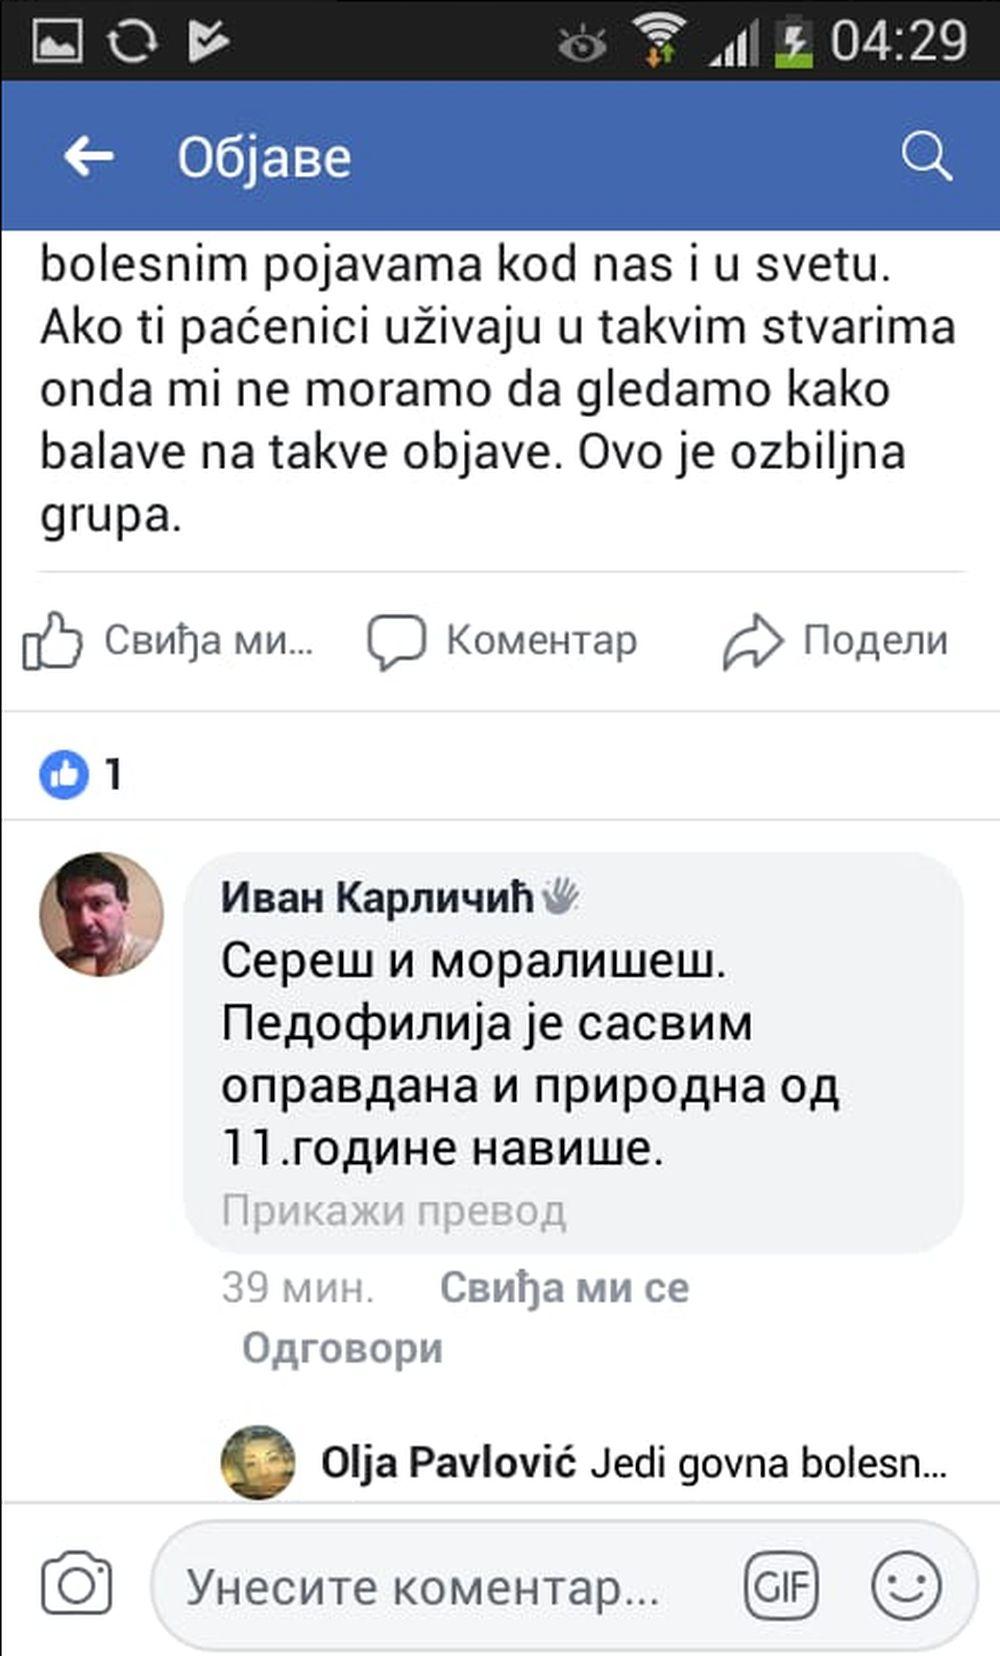Tap Olja Pavlović's small avatar
1000x1656 pixels.
pyautogui.click(x=258, y=1462)
